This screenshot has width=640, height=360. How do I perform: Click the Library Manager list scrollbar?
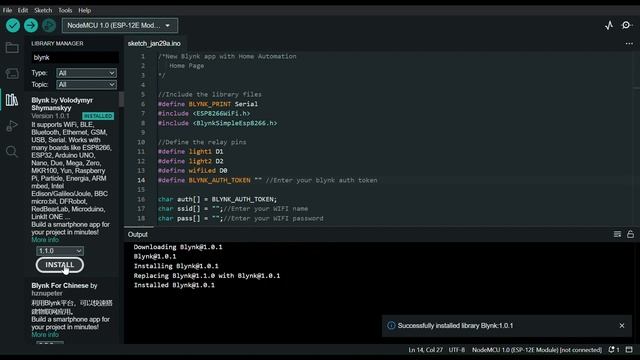tap(121, 99)
